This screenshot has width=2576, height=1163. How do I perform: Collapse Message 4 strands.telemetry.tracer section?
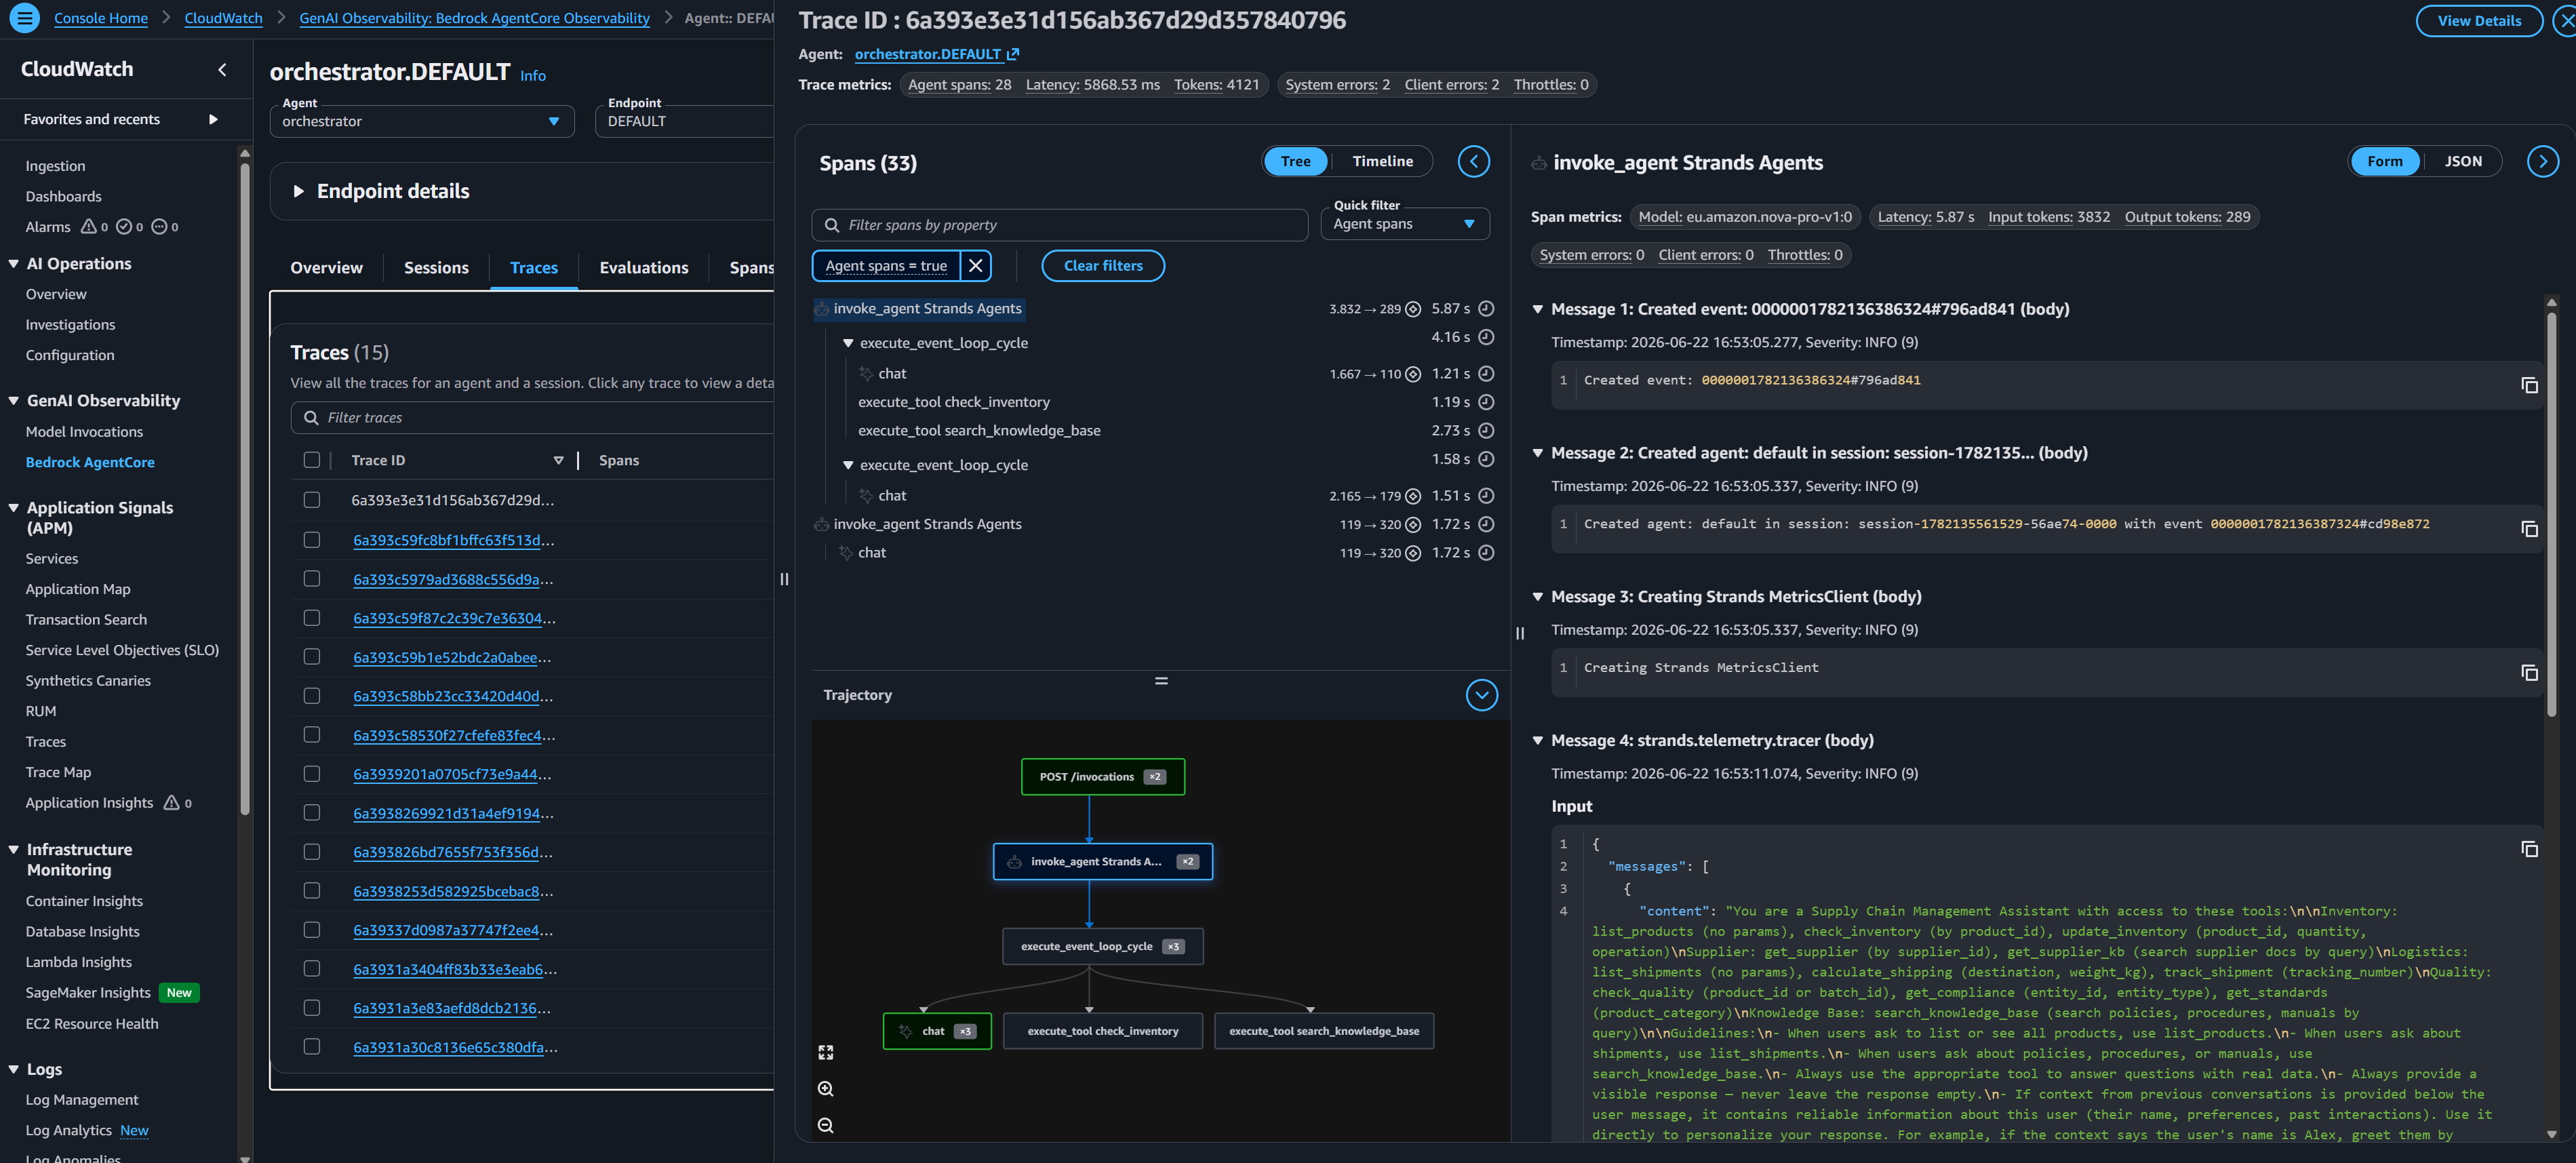[1538, 741]
